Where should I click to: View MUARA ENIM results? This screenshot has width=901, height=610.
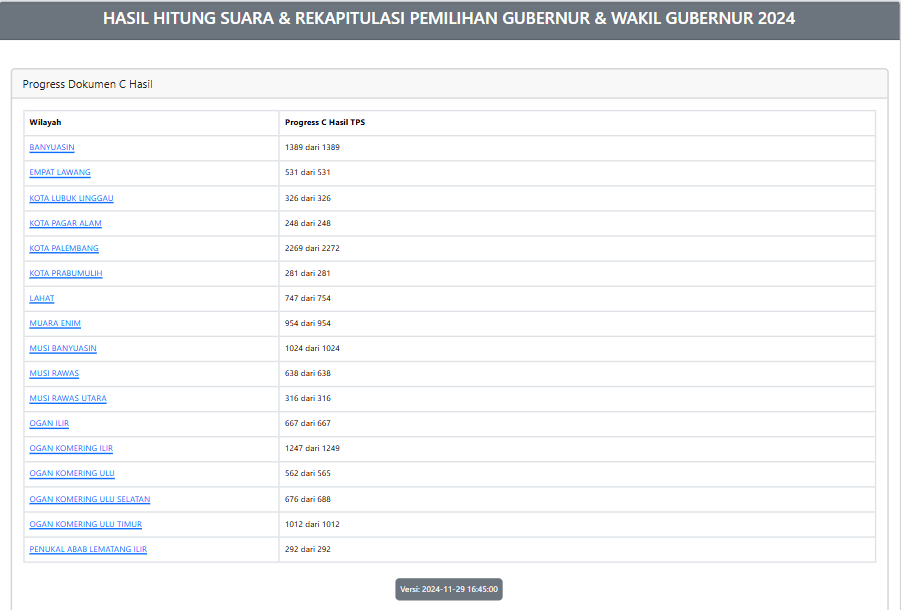click(55, 323)
